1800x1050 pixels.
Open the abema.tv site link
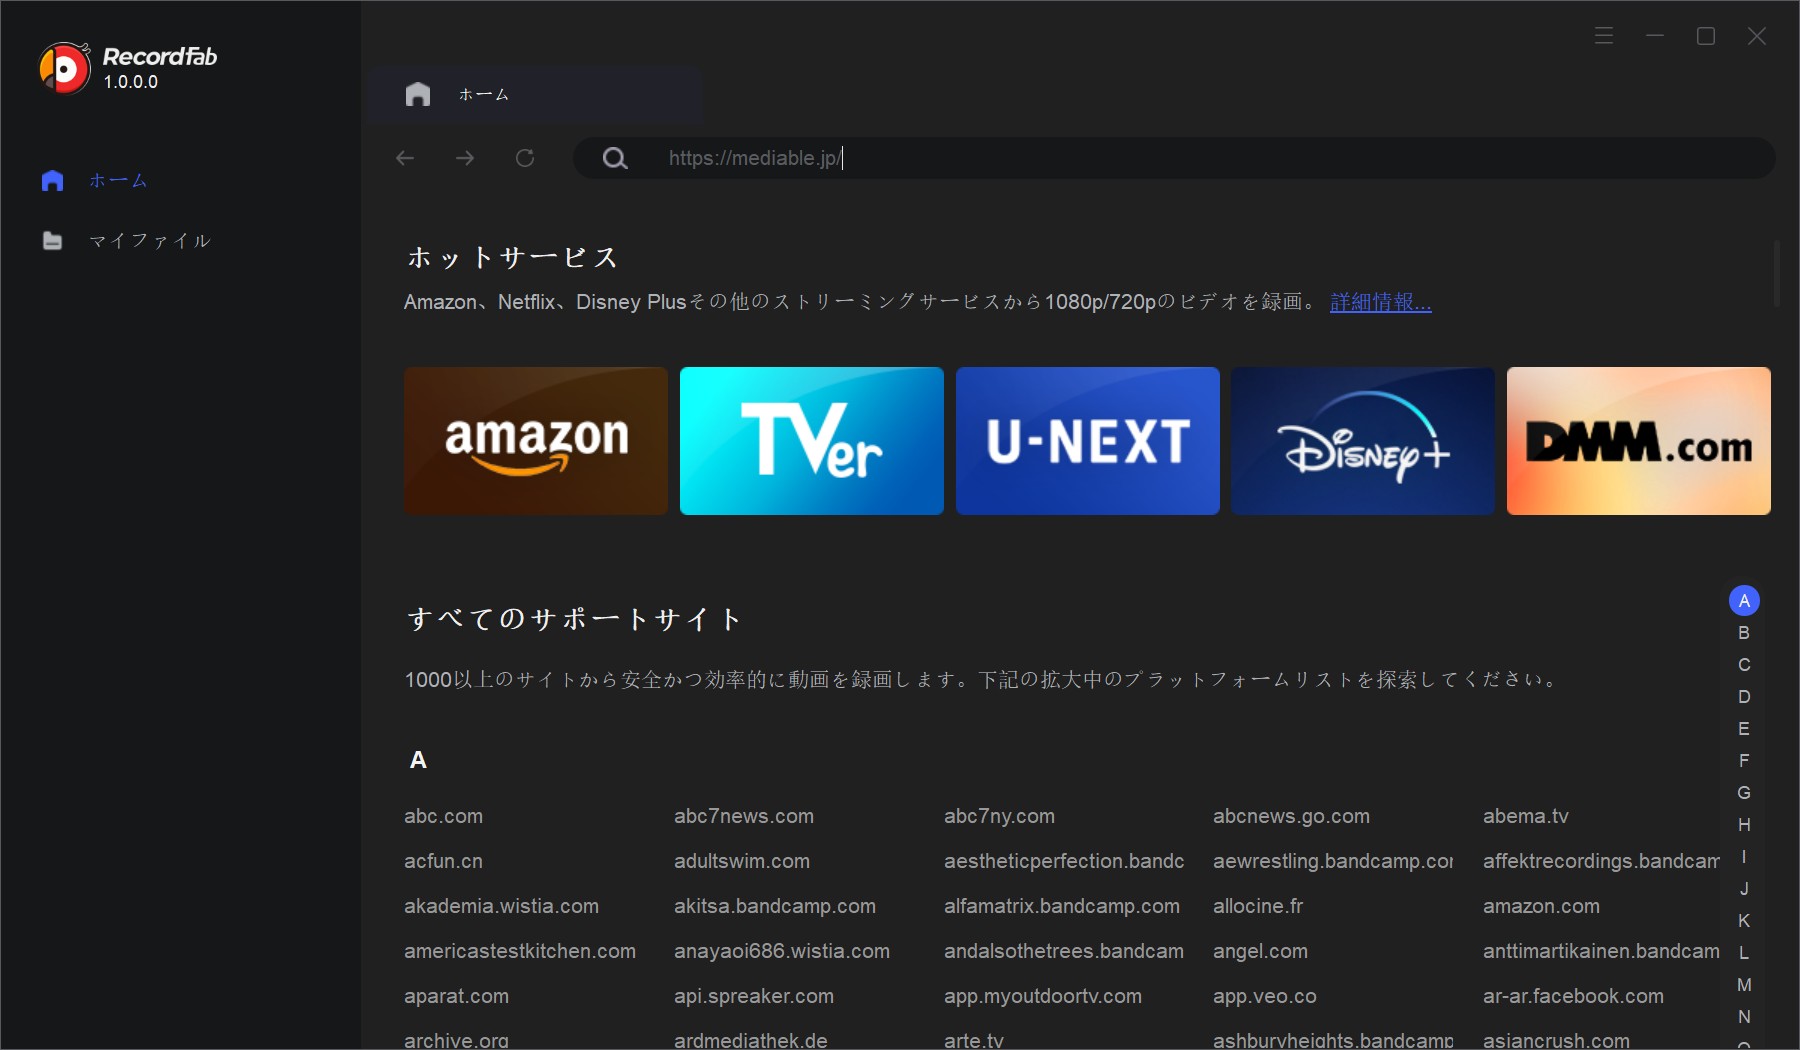pos(1527,816)
